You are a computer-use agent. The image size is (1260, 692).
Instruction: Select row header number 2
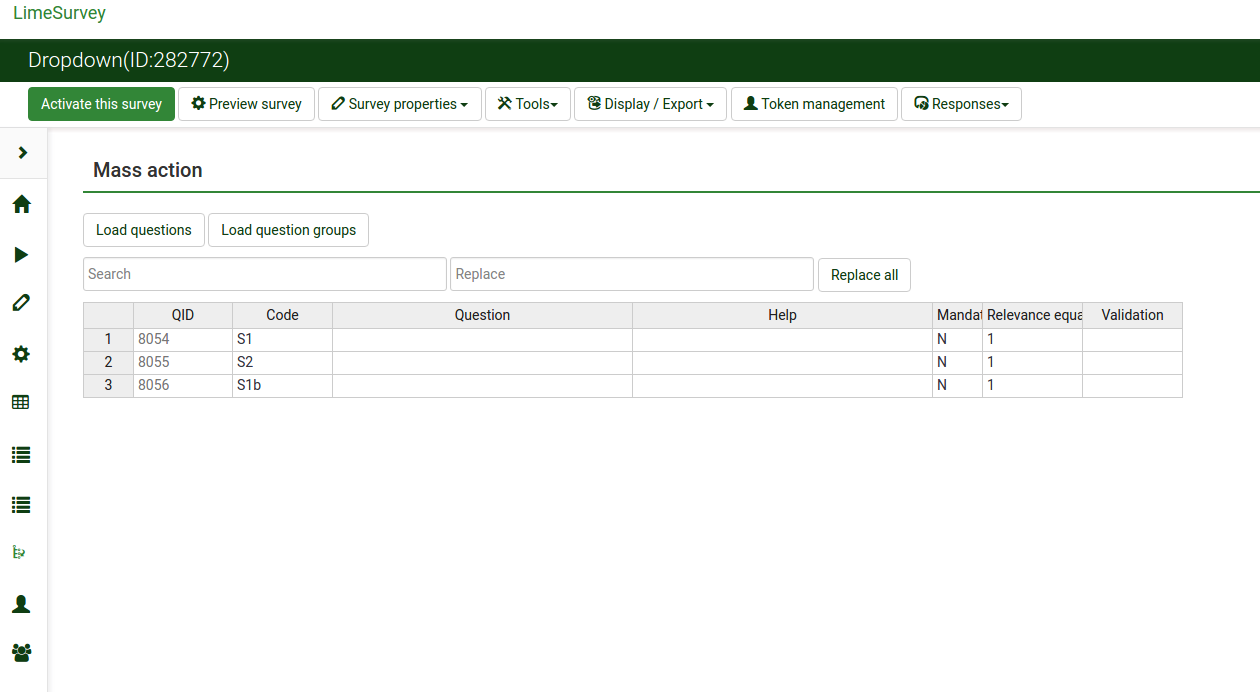pyautogui.click(x=108, y=363)
